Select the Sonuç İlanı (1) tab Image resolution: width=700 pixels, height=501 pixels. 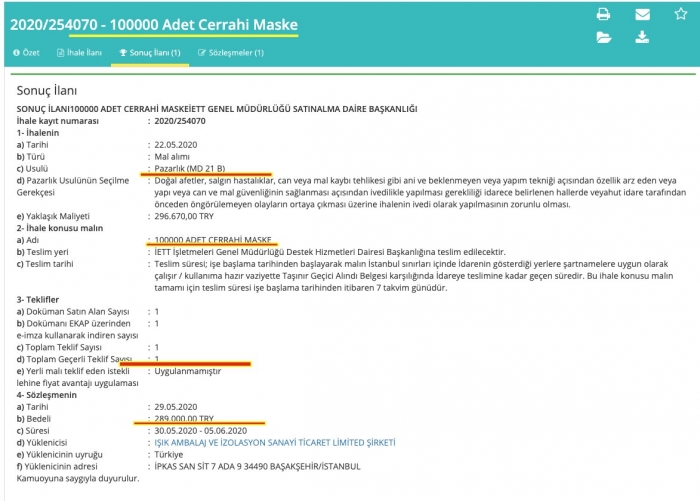click(150, 52)
